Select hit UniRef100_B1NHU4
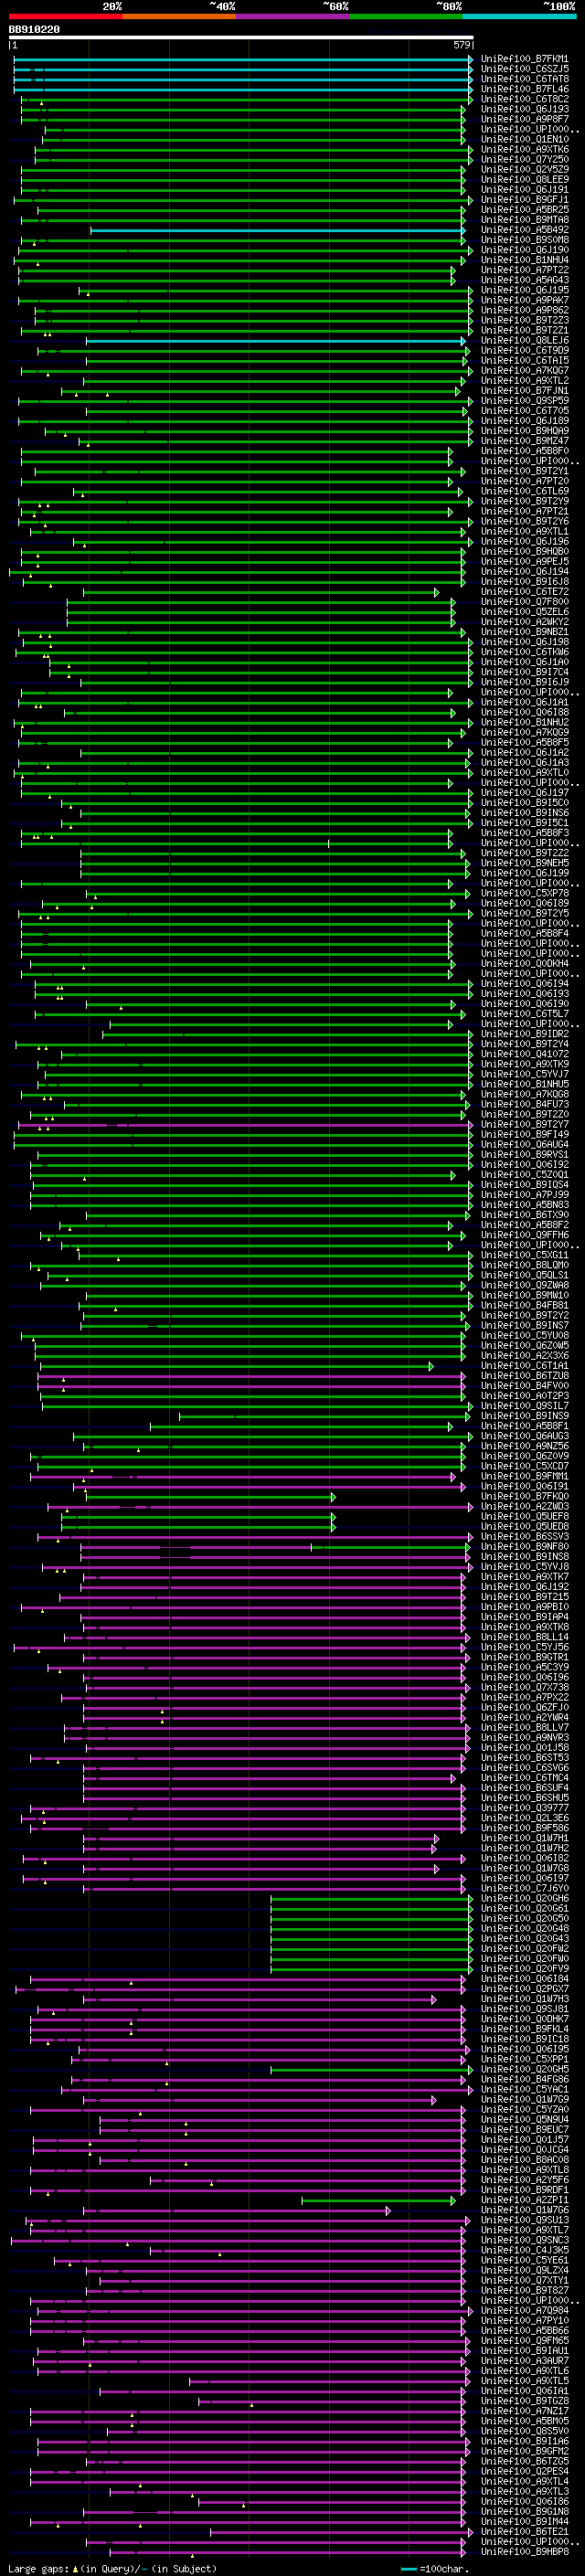Screen dimensions: 585x2576 [x=525, y=260]
